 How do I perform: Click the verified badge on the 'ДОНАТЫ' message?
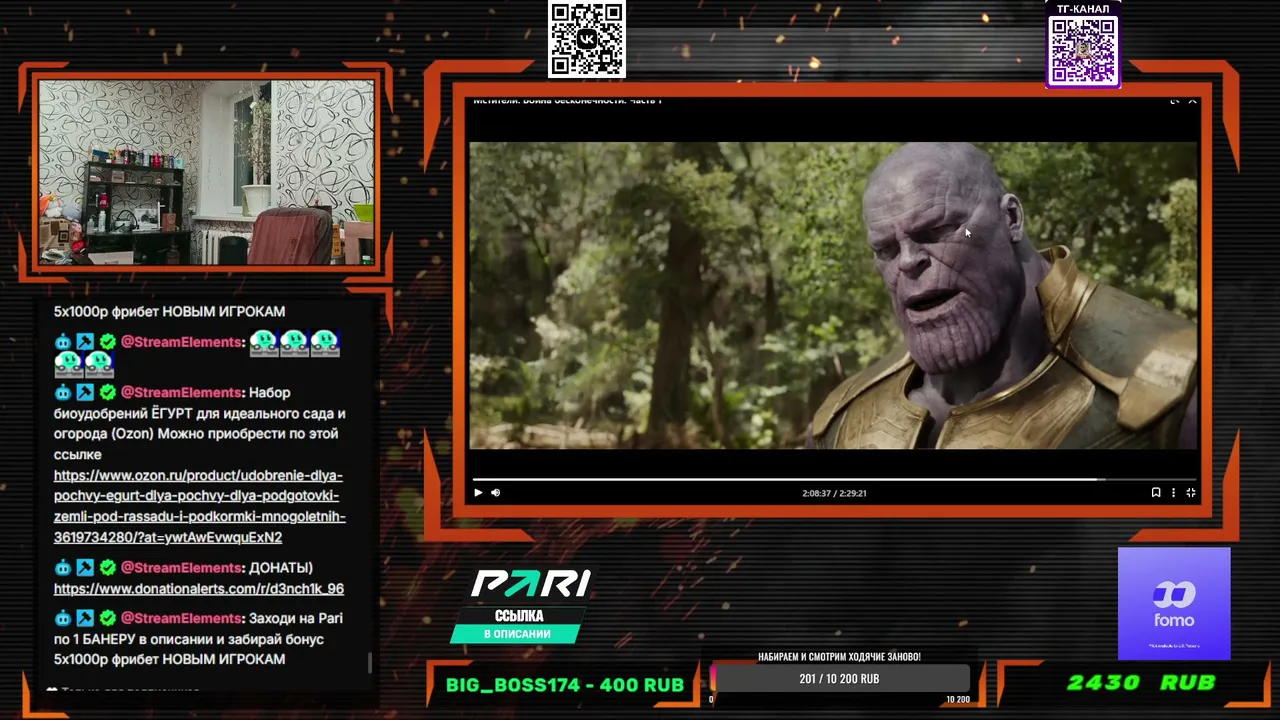click(107, 567)
